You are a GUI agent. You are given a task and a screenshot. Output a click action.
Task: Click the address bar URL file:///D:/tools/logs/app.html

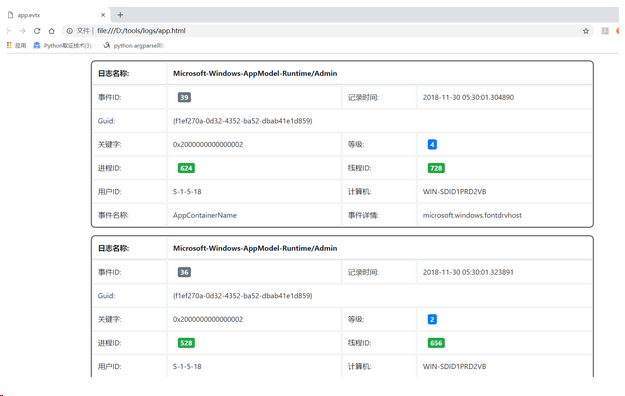[x=141, y=31]
